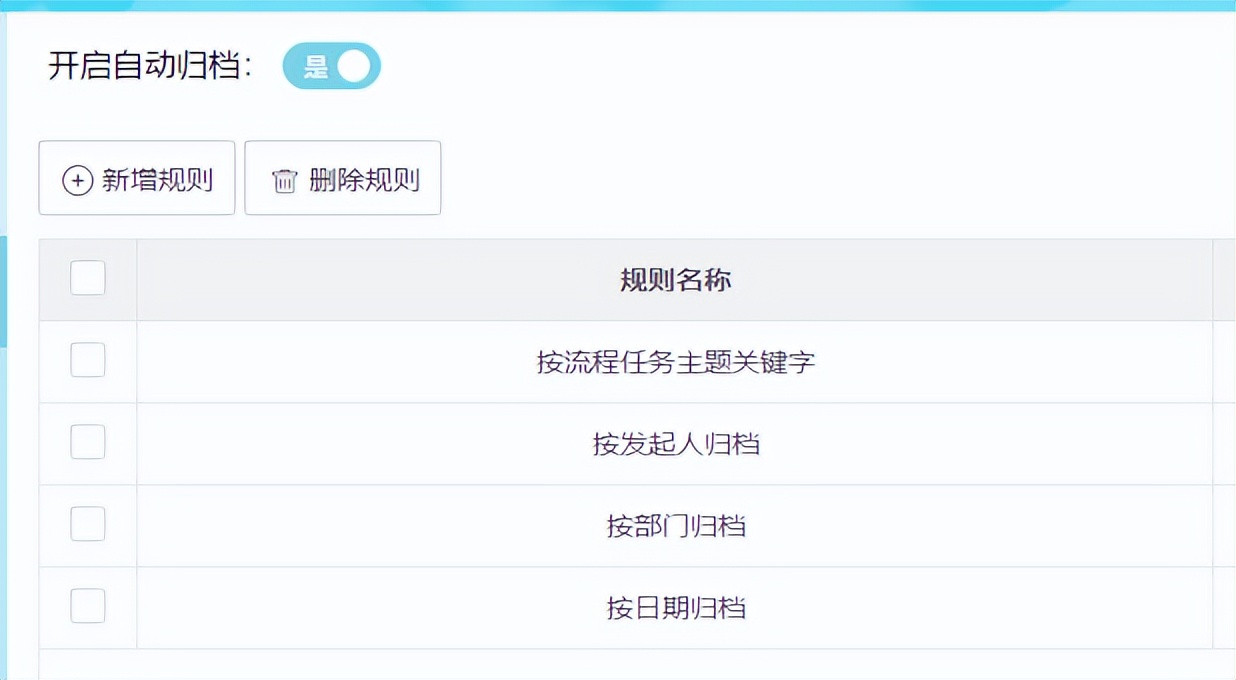The image size is (1236, 680).
Task: Check the checkbox for 按部门归档
Action: point(87,524)
